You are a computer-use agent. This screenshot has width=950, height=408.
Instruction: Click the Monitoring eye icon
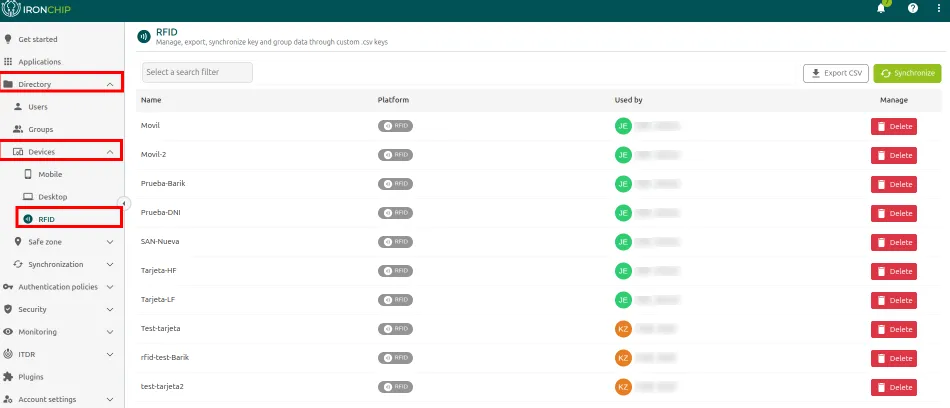tap(8, 332)
